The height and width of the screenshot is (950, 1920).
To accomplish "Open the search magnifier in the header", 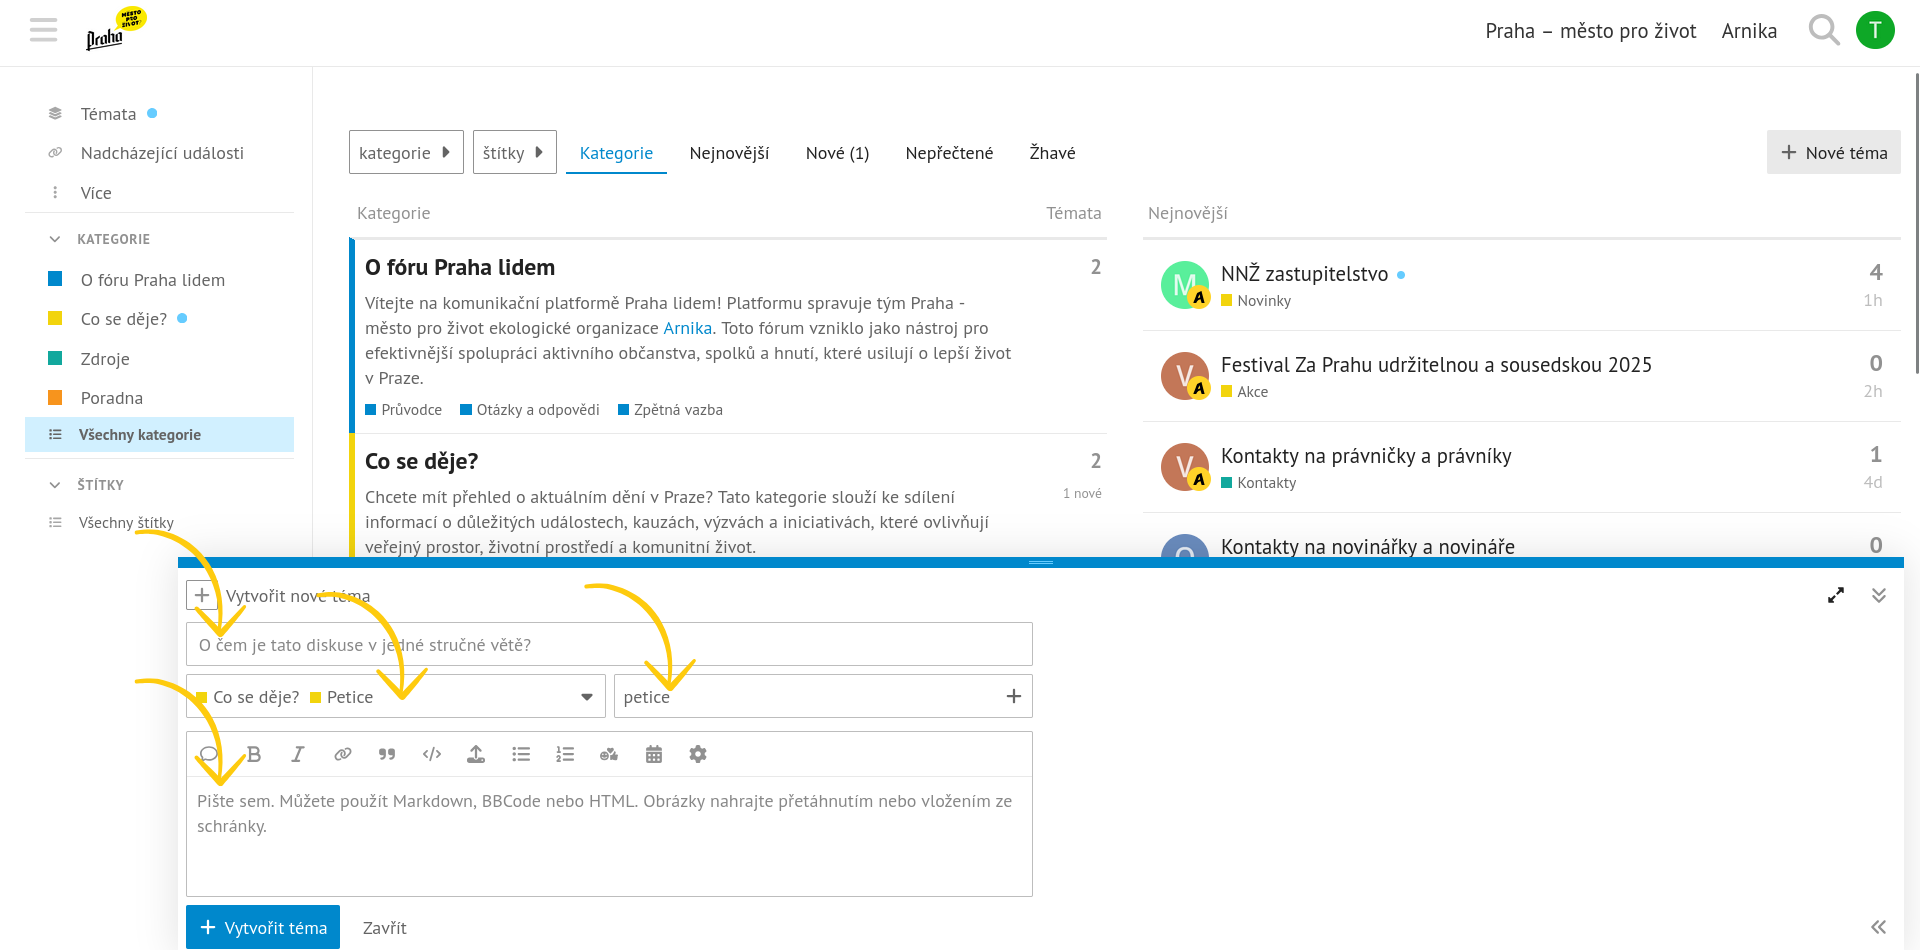I will (1824, 31).
